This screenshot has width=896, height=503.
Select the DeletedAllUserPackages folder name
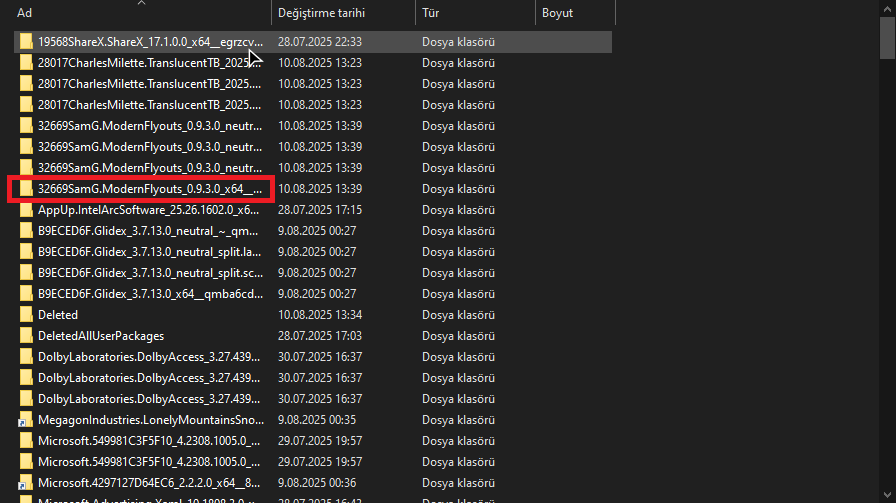point(101,336)
